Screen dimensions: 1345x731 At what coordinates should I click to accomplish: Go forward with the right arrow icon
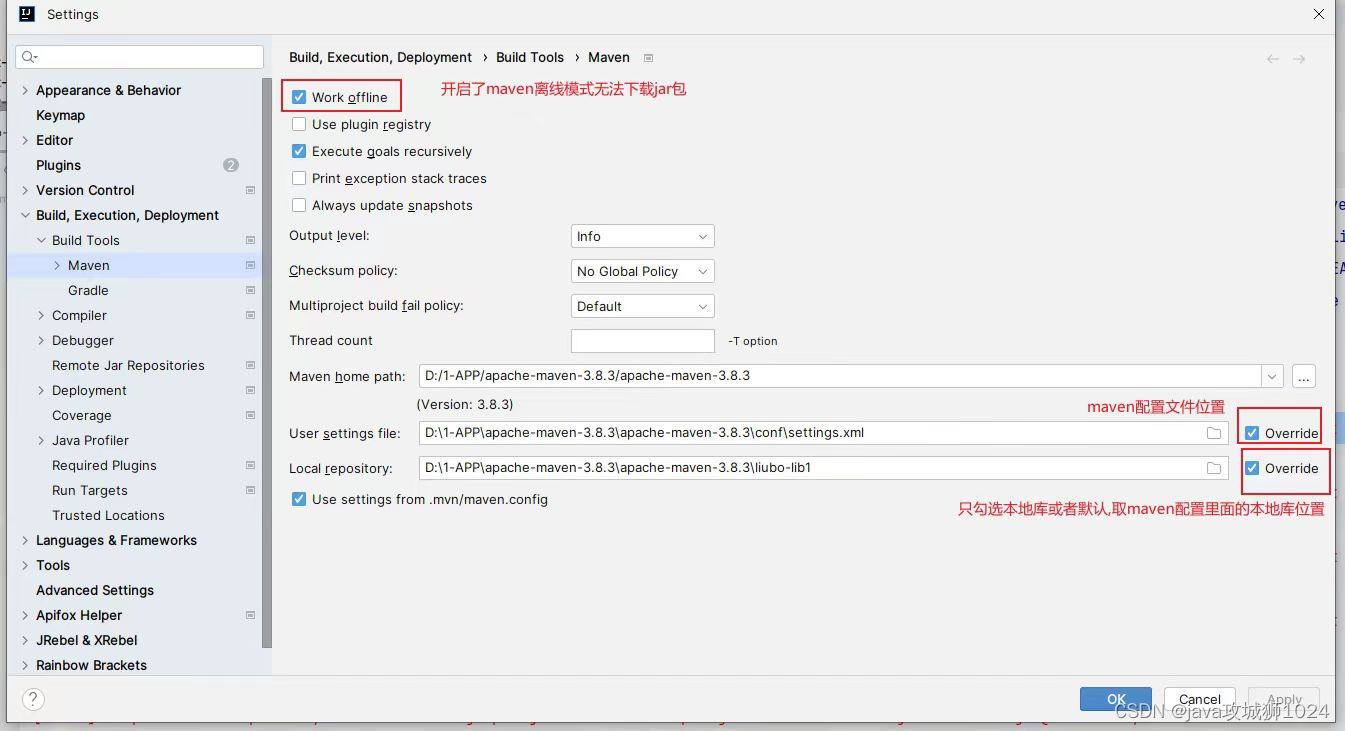pyautogui.click(x=1299, y=59)
